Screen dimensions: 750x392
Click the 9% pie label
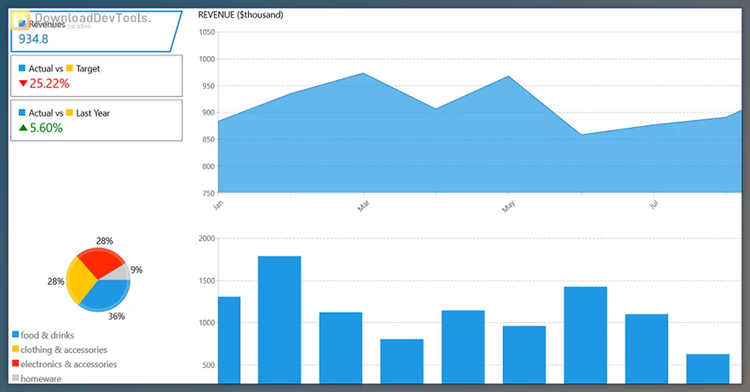coord(136,270)
